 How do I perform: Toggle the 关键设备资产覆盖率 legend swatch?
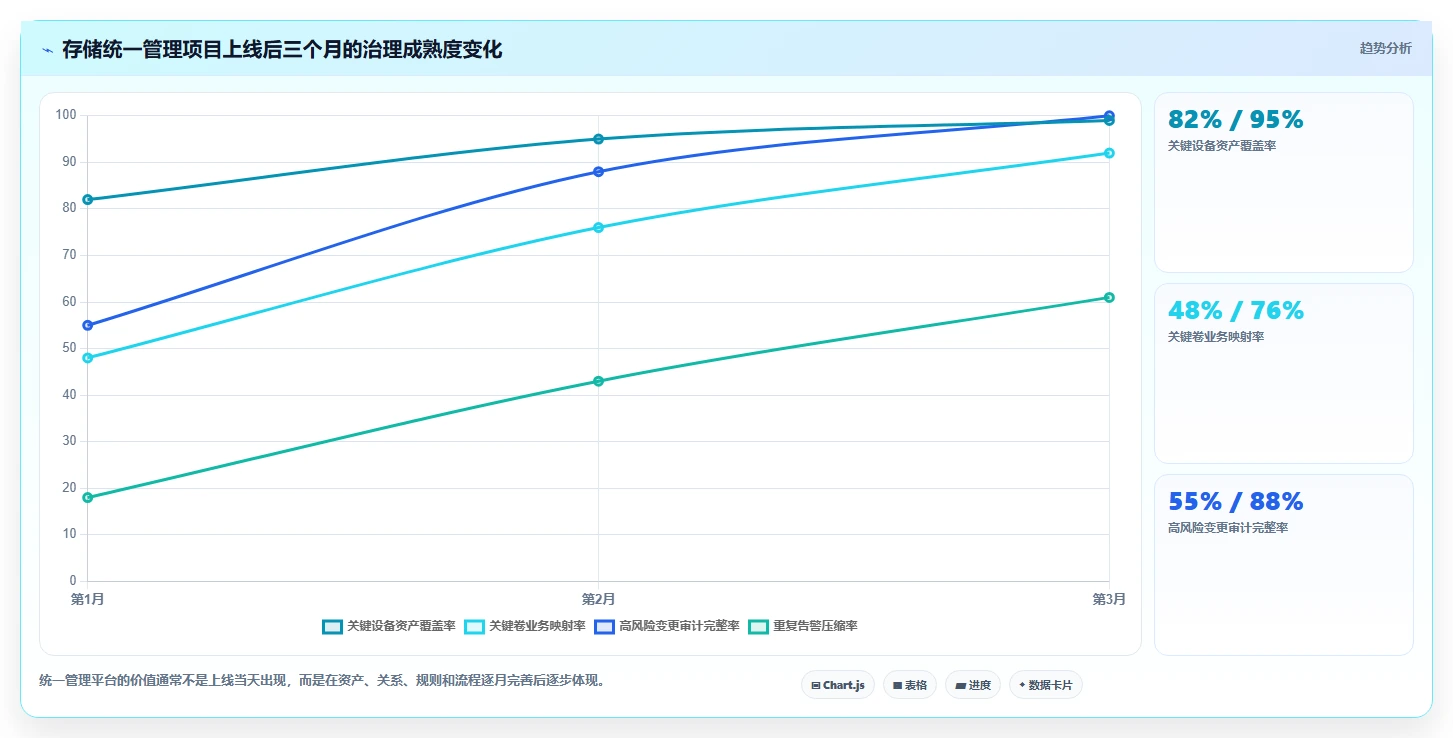click(332, 626)
